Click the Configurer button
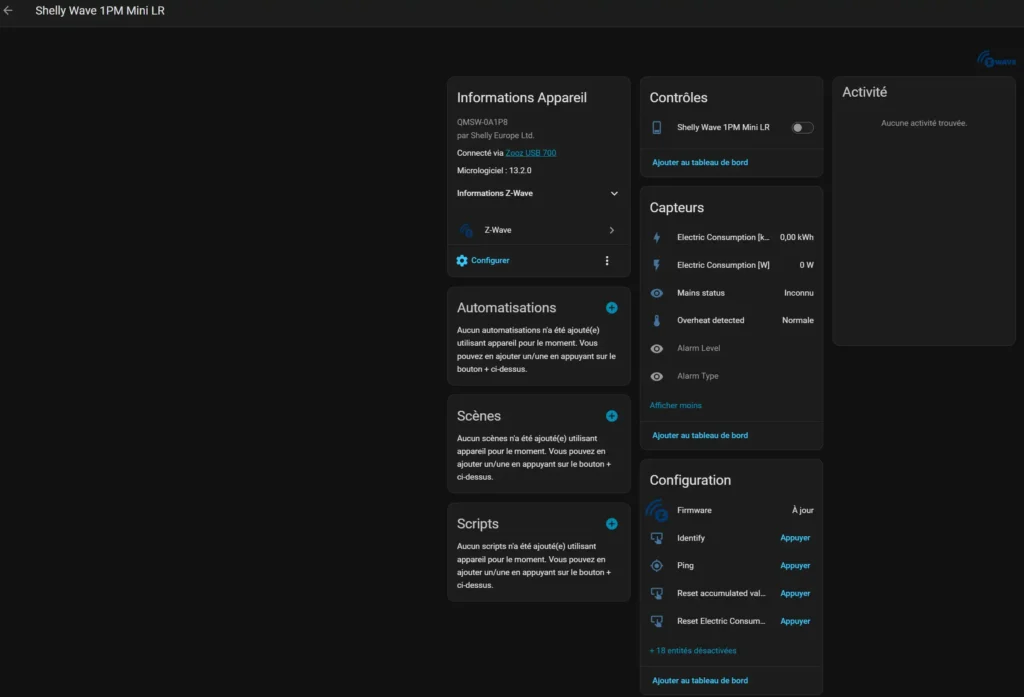This screenshot has width=1024, height=697. point(483,261)
